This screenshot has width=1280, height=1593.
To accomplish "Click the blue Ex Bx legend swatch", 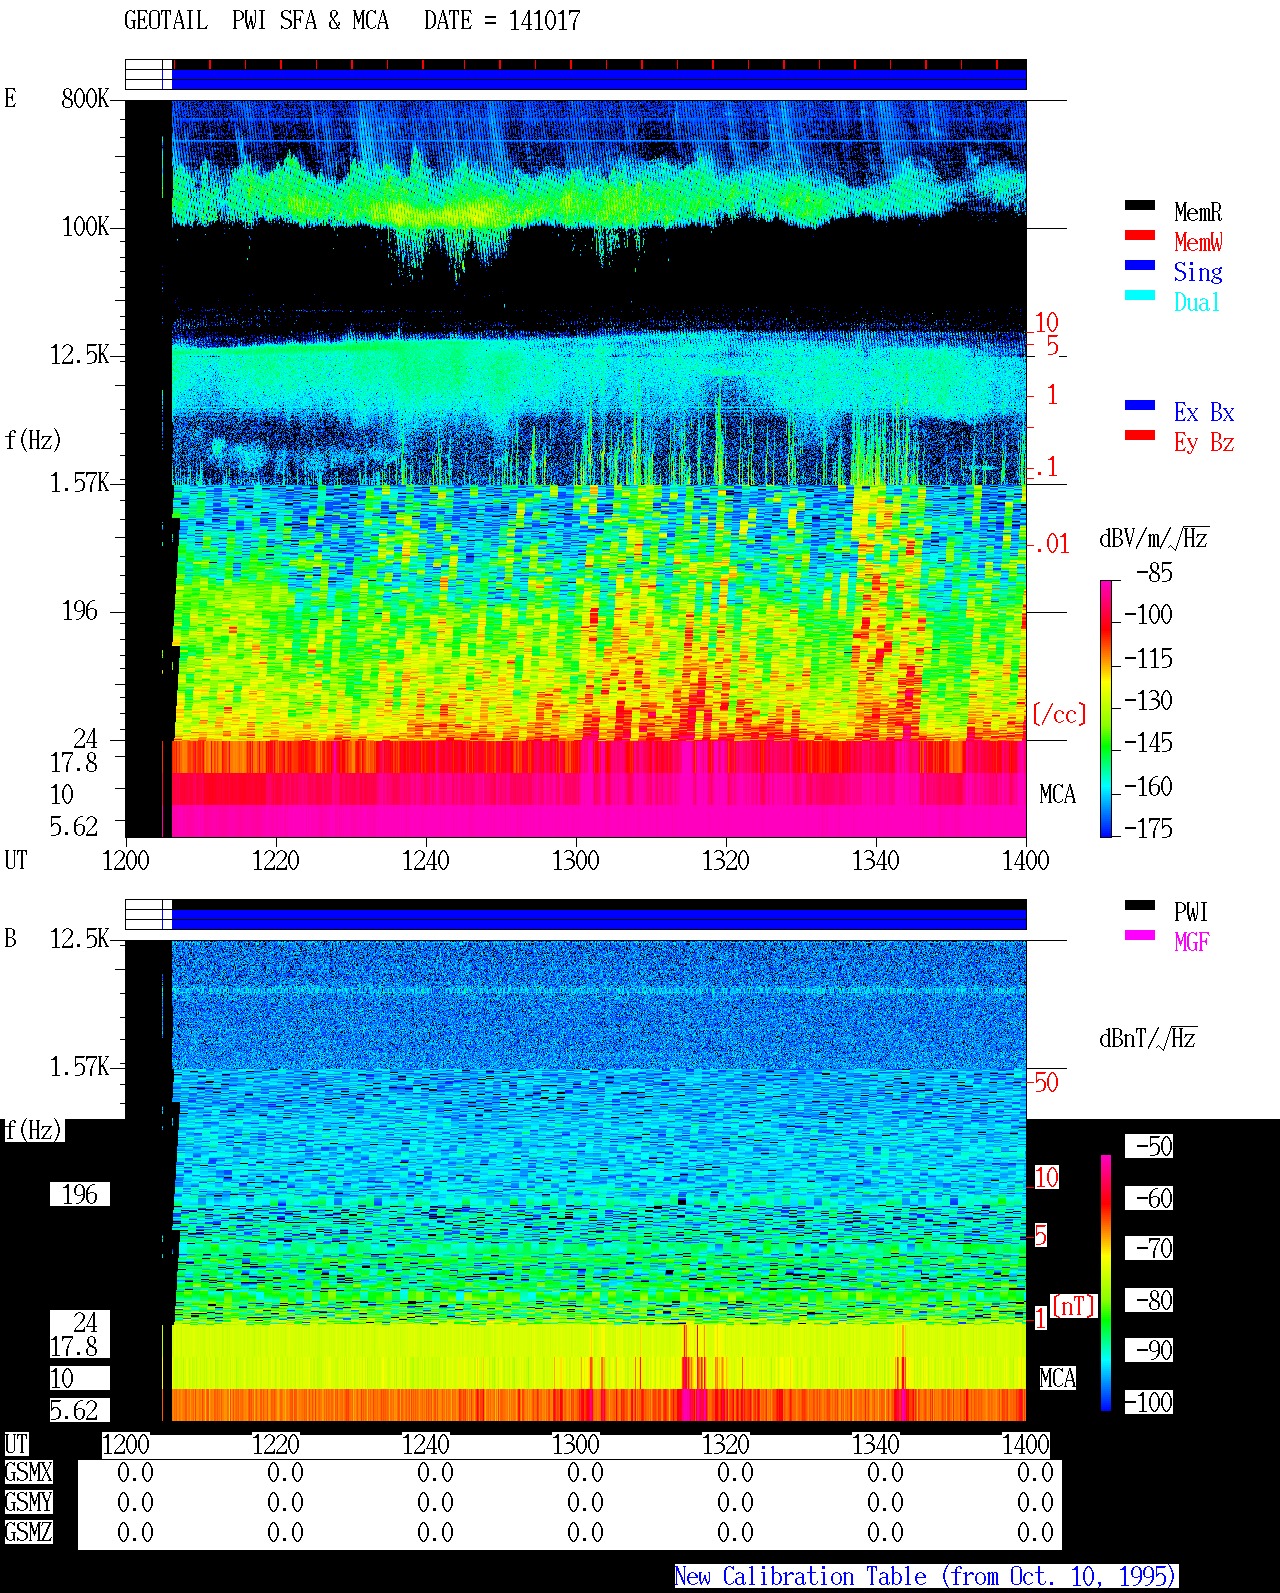I will [x=1140, y=406].
